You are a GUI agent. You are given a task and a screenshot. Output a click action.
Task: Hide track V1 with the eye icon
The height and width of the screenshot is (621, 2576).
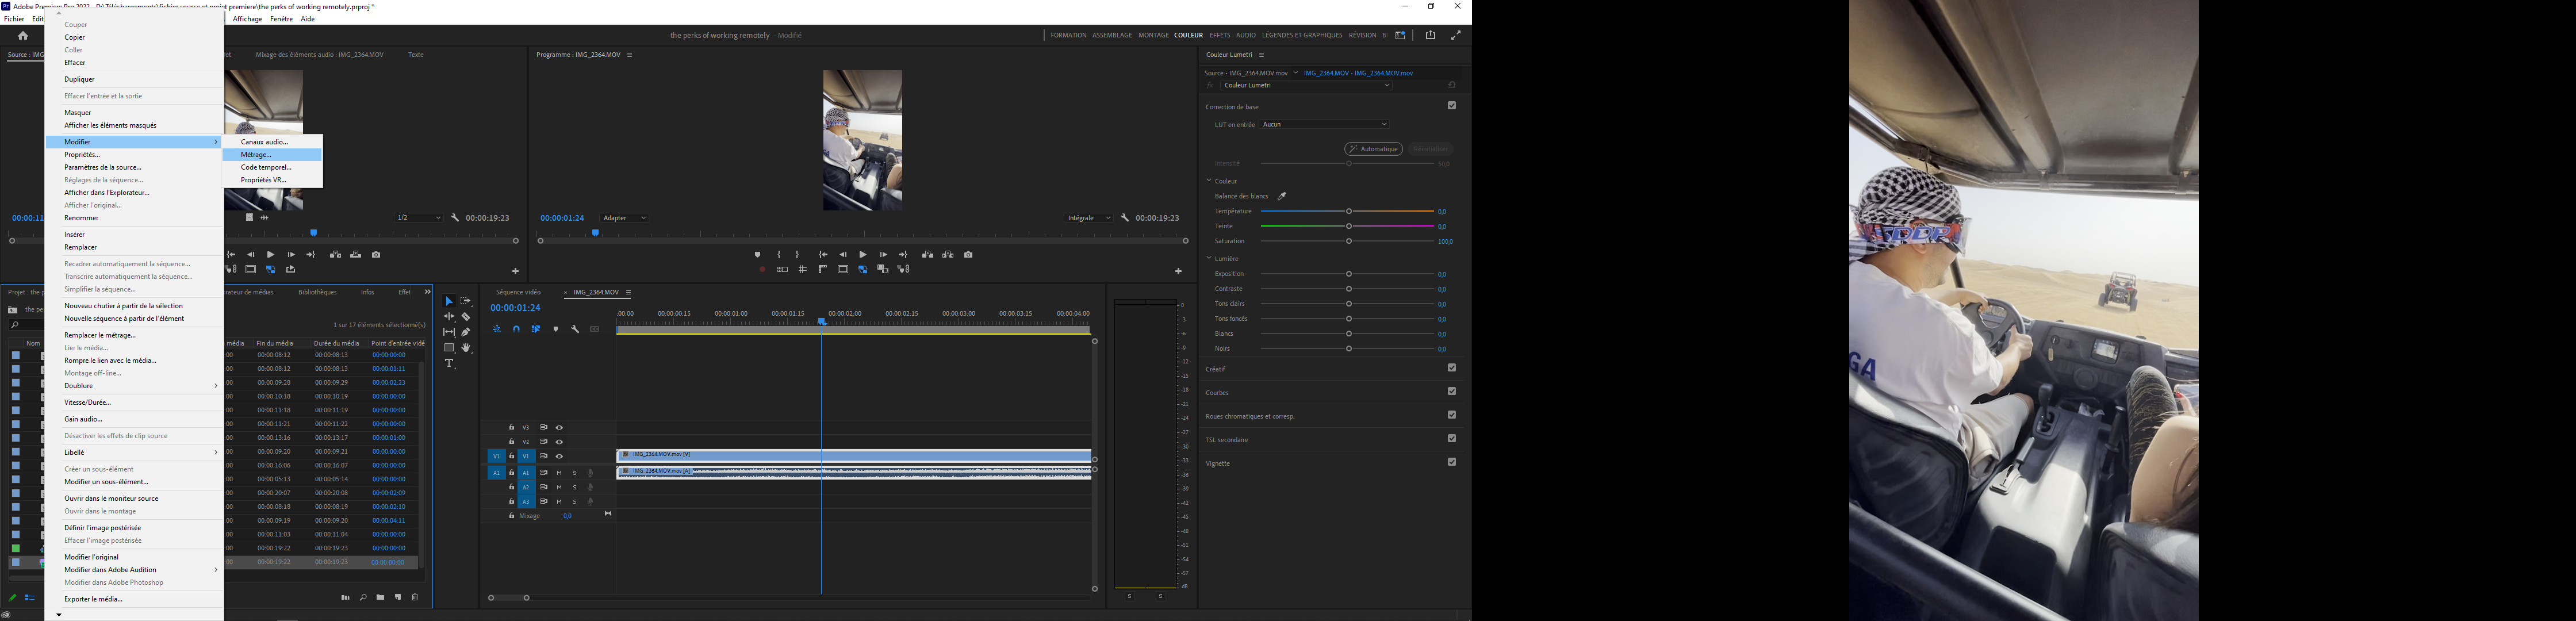click(x=559, y=457)
